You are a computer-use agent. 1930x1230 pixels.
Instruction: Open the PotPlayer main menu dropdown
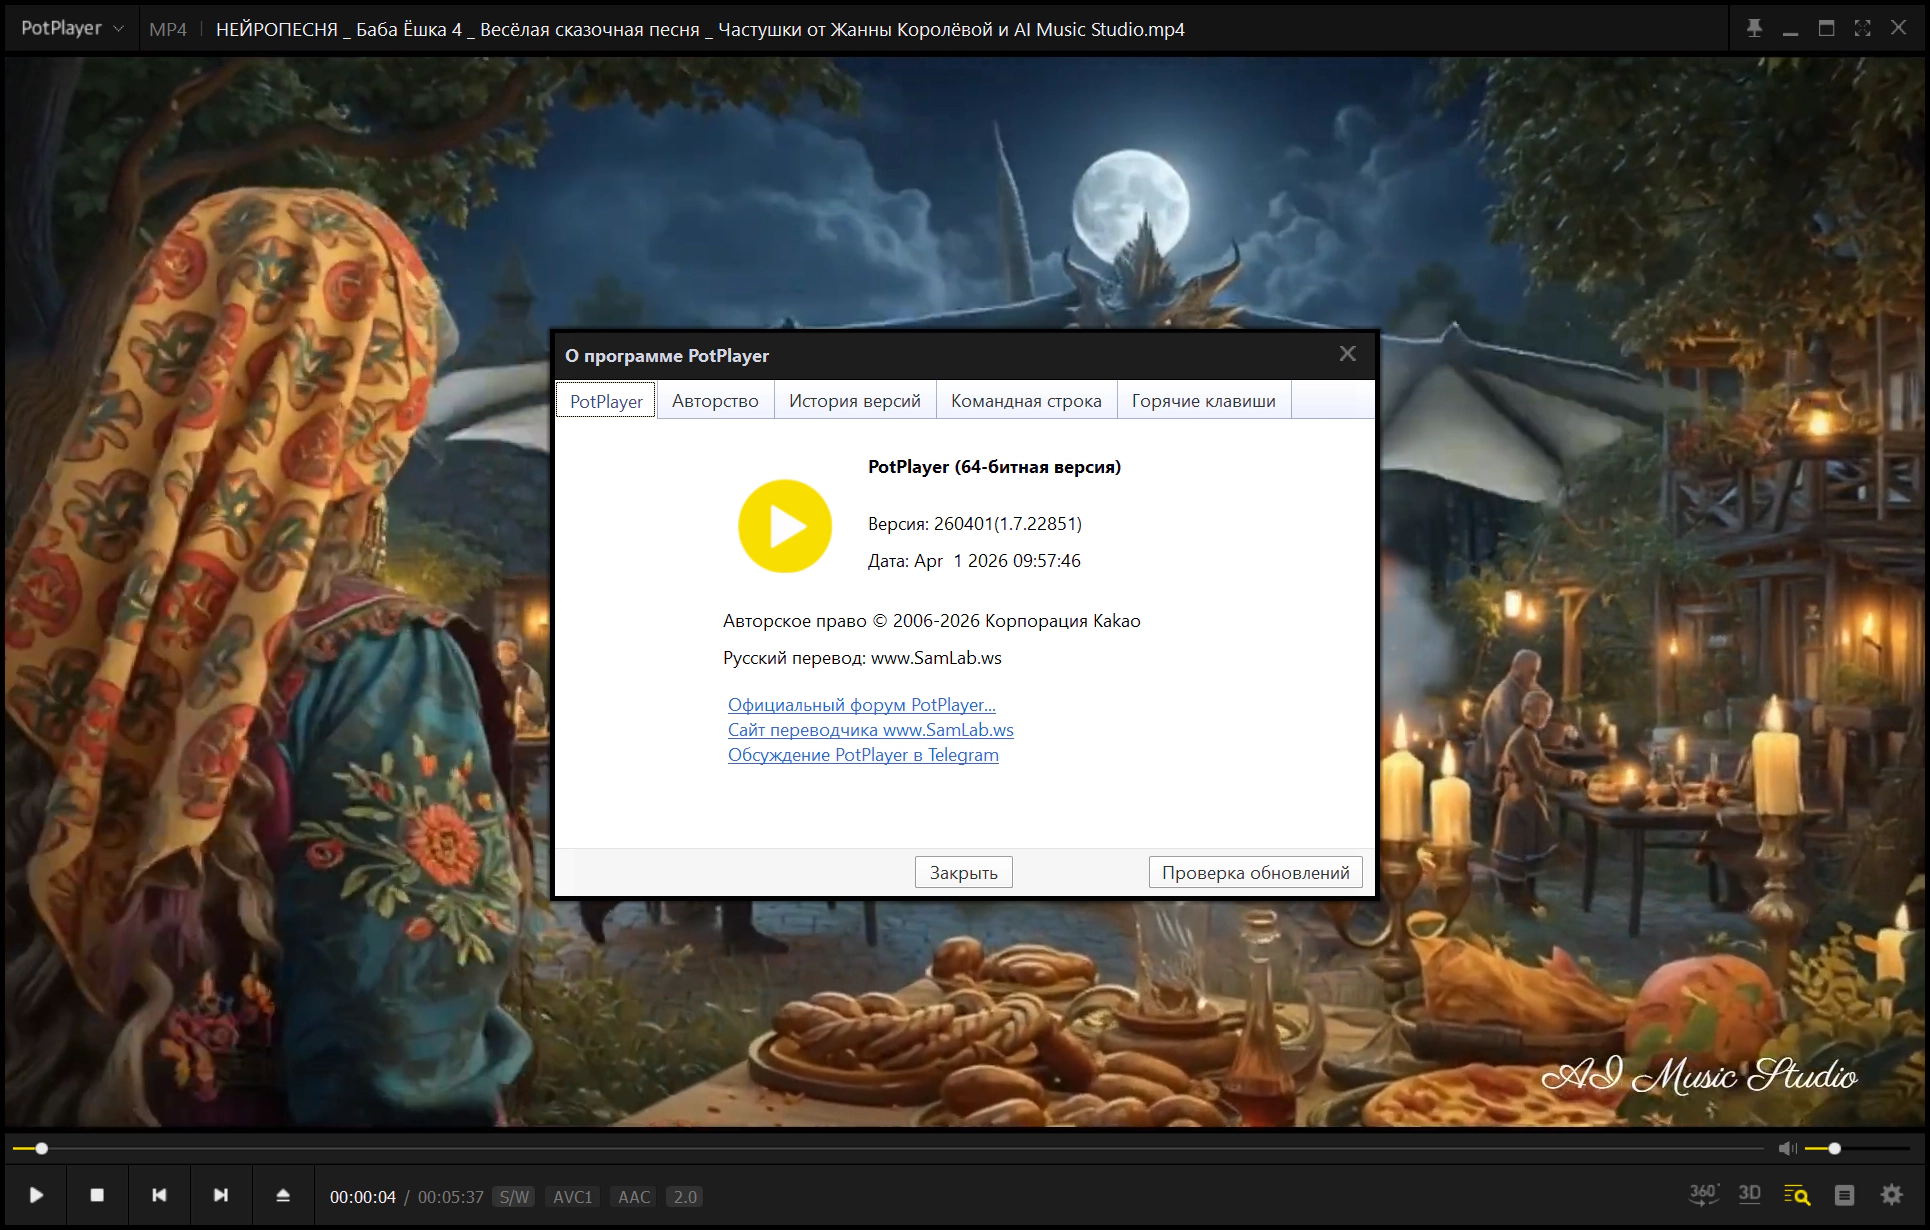pos(72,28)
